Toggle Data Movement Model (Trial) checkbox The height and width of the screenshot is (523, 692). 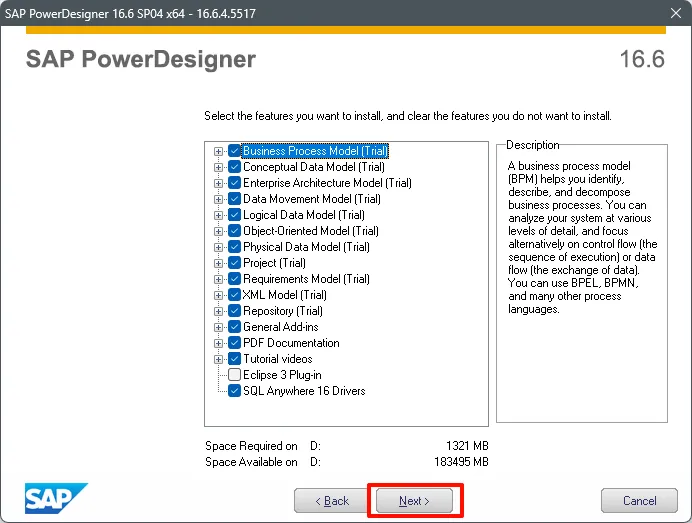[x=234, y=199]
